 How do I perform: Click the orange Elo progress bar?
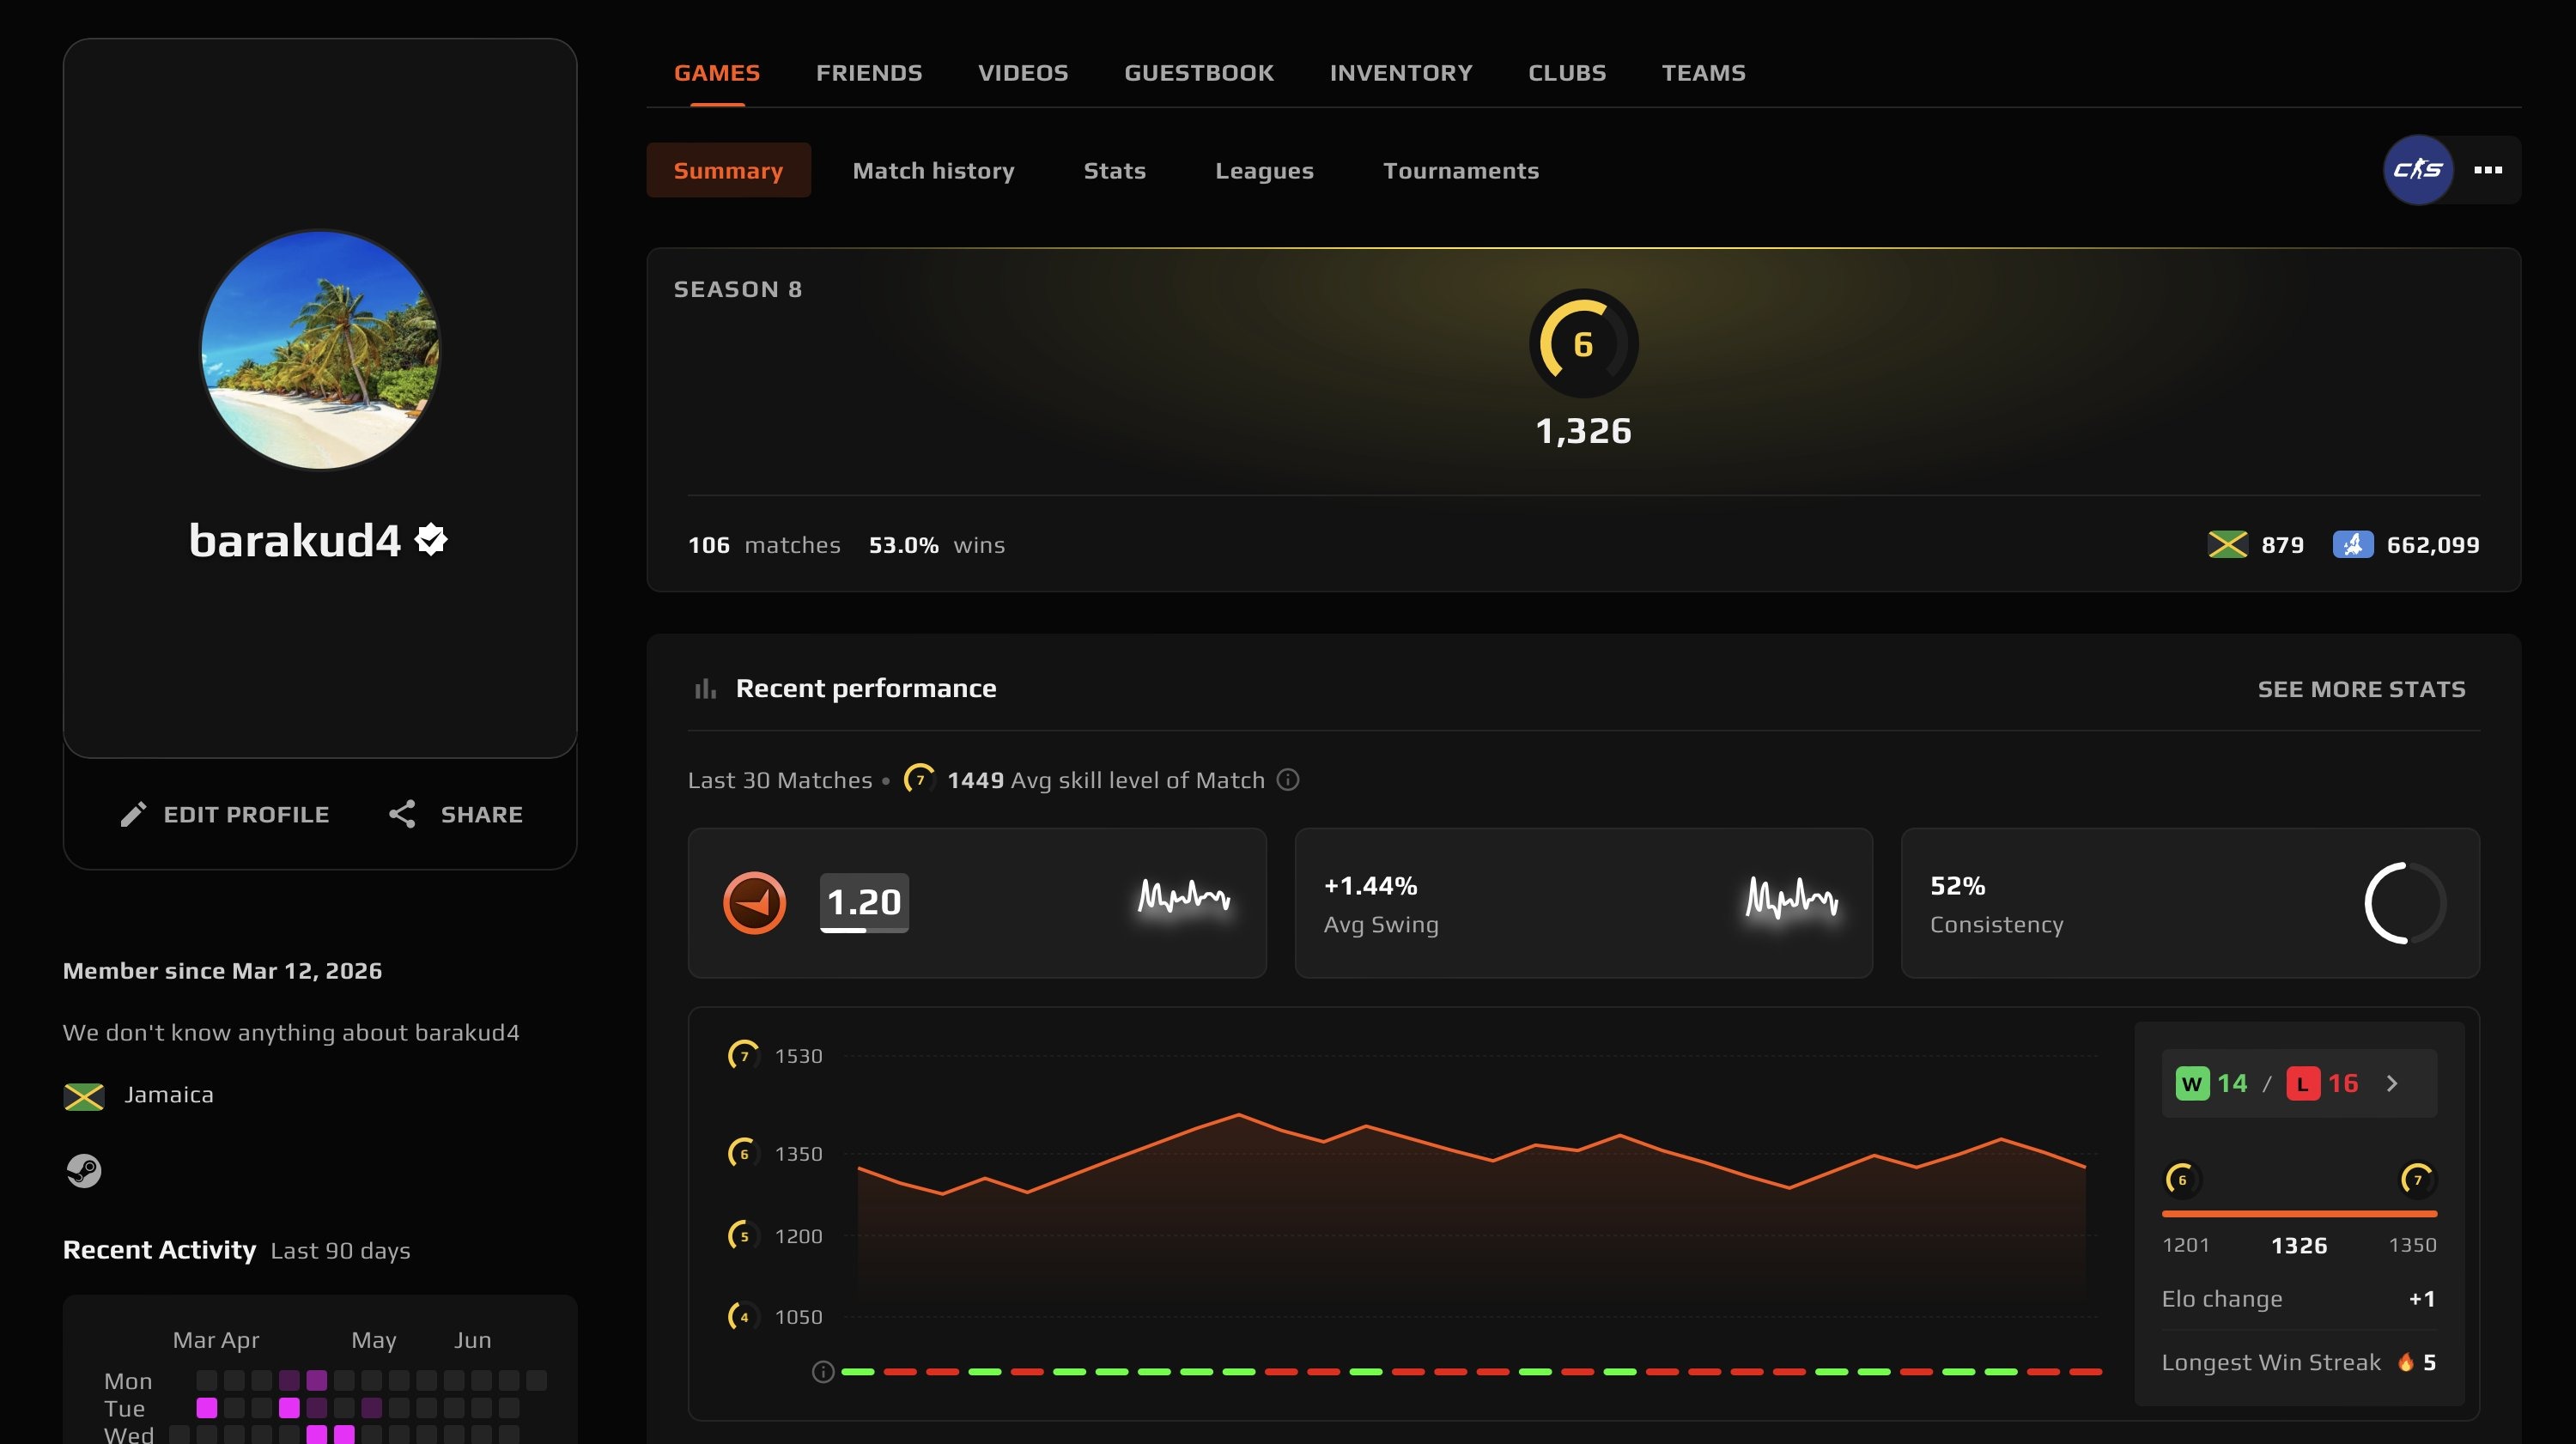[2299, 1213]
